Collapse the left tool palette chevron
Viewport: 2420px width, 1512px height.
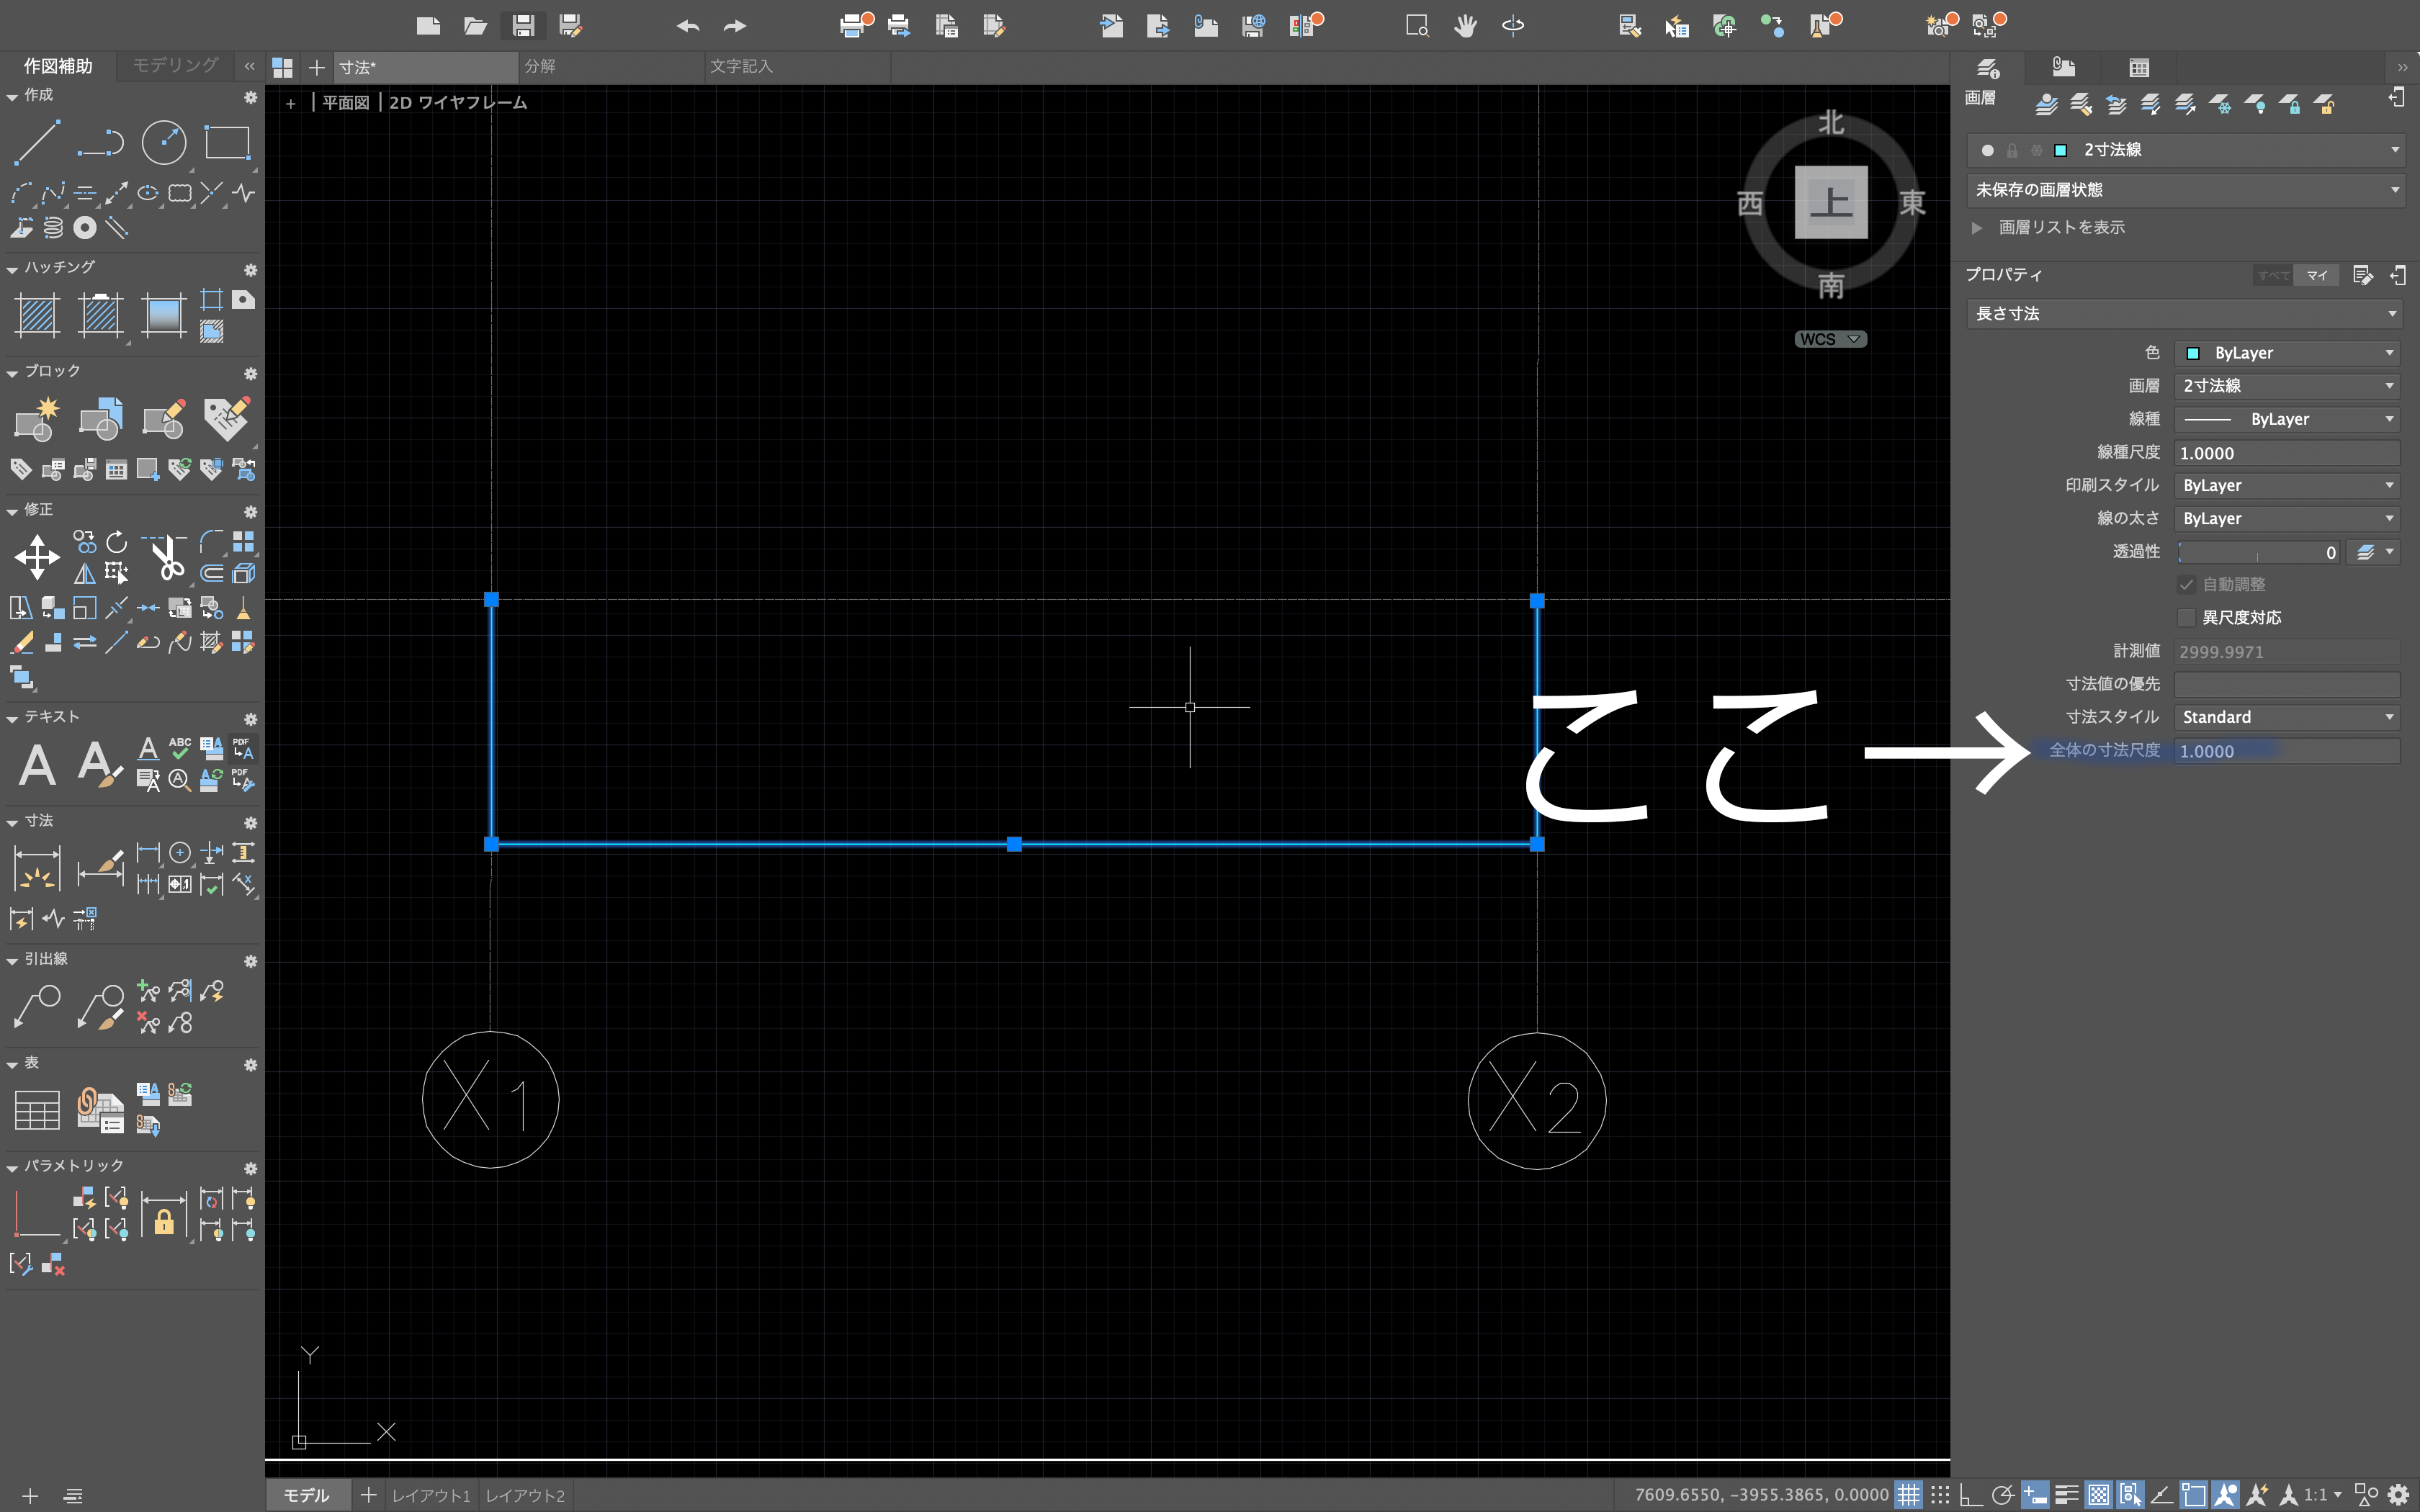(250, 66)
